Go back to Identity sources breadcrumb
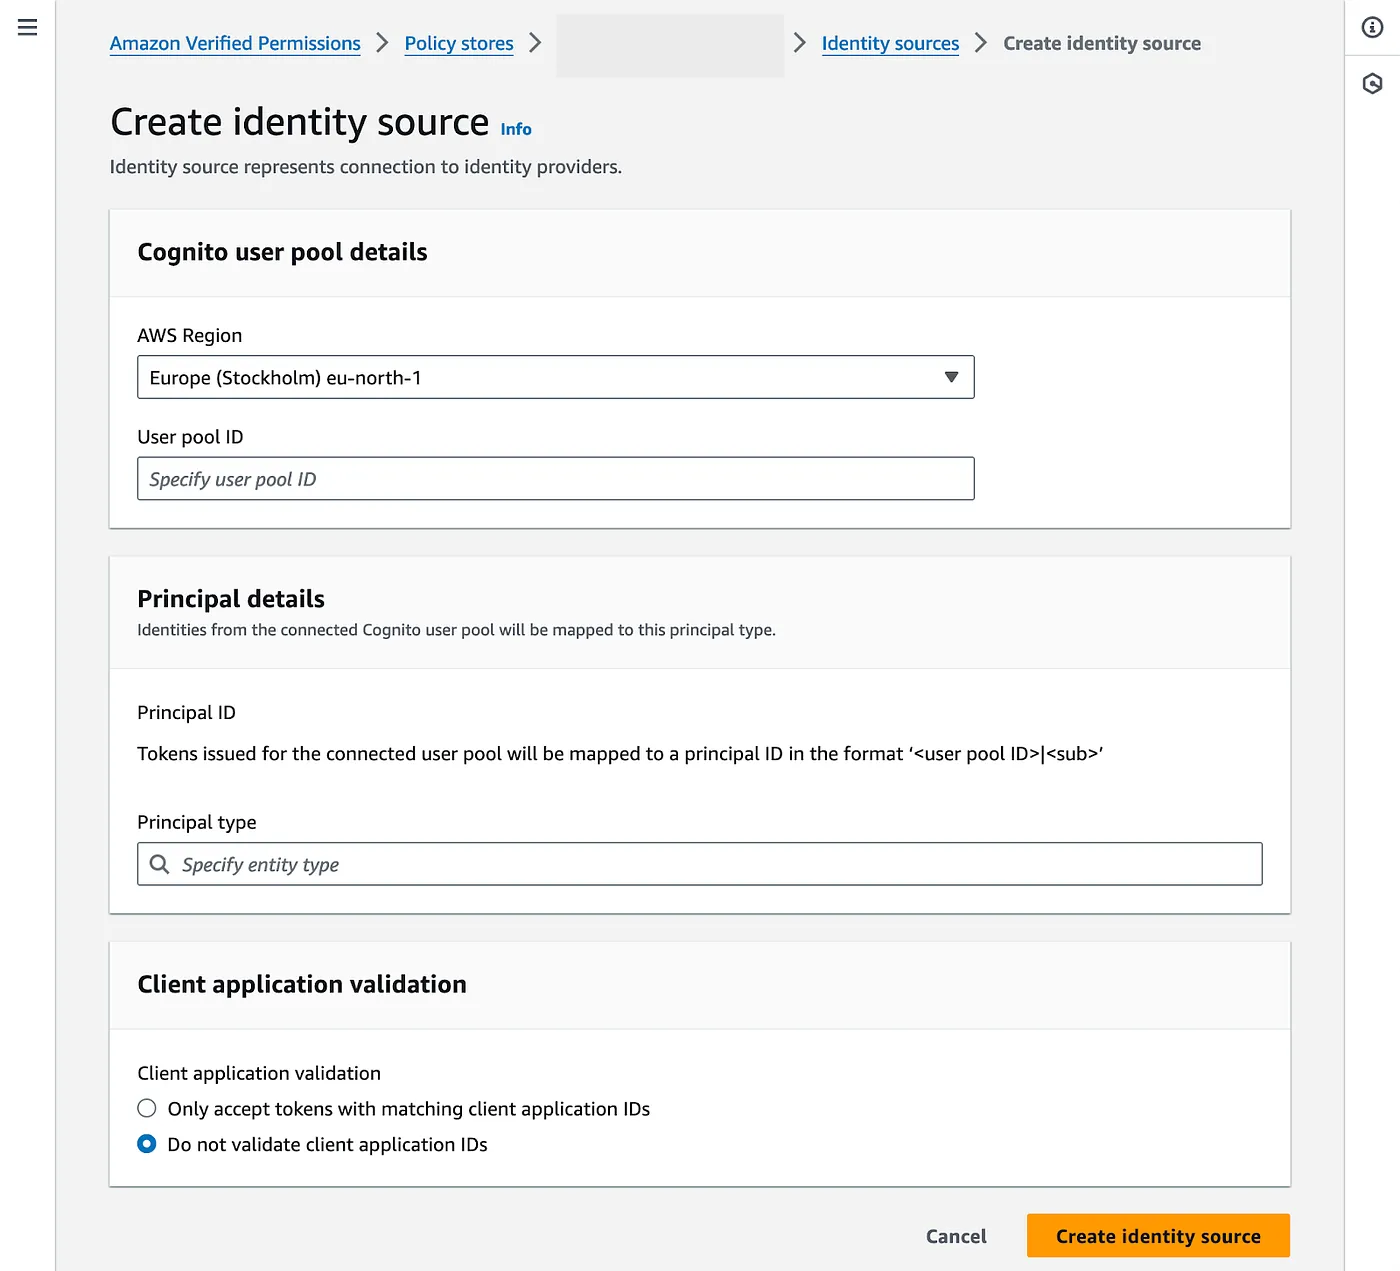 click(890, 43)
